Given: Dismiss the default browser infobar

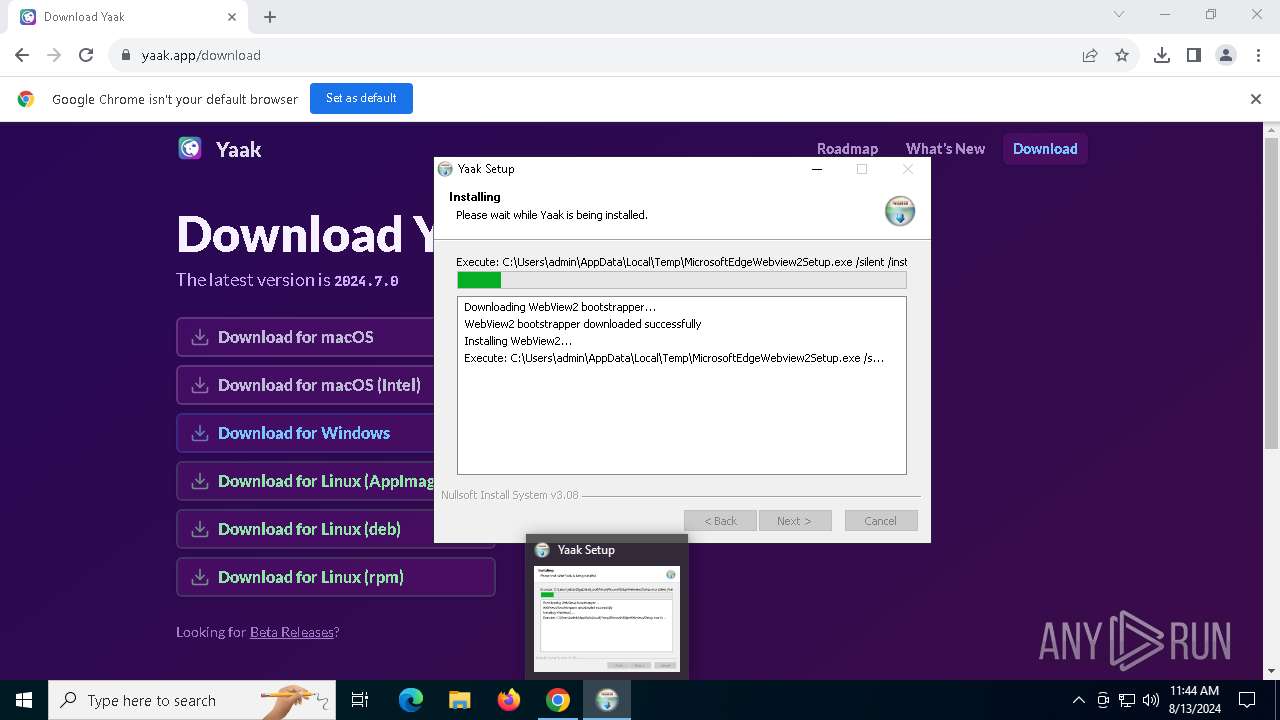Looking at the screenshot, I should (1256, 99).
